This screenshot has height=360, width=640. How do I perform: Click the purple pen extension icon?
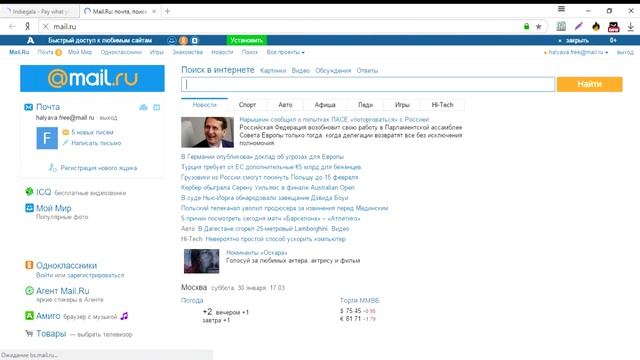[578, 27]
